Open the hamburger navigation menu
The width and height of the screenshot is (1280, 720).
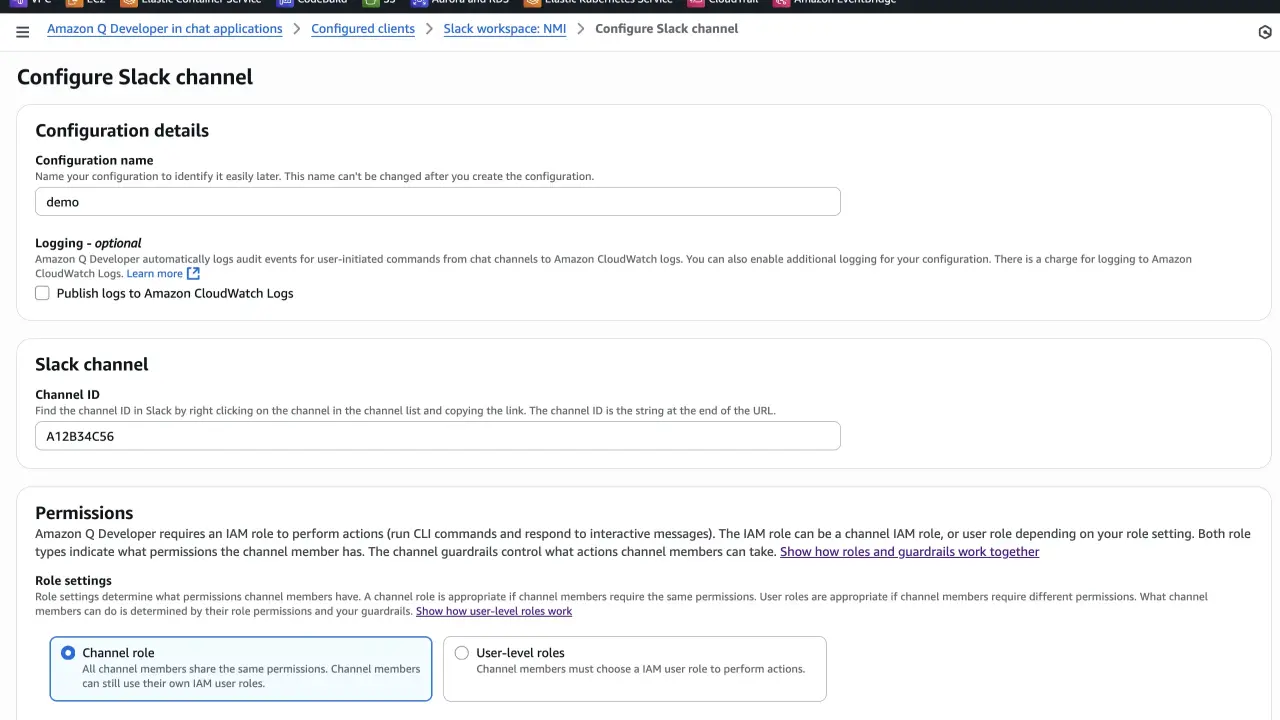pos(23,32)
